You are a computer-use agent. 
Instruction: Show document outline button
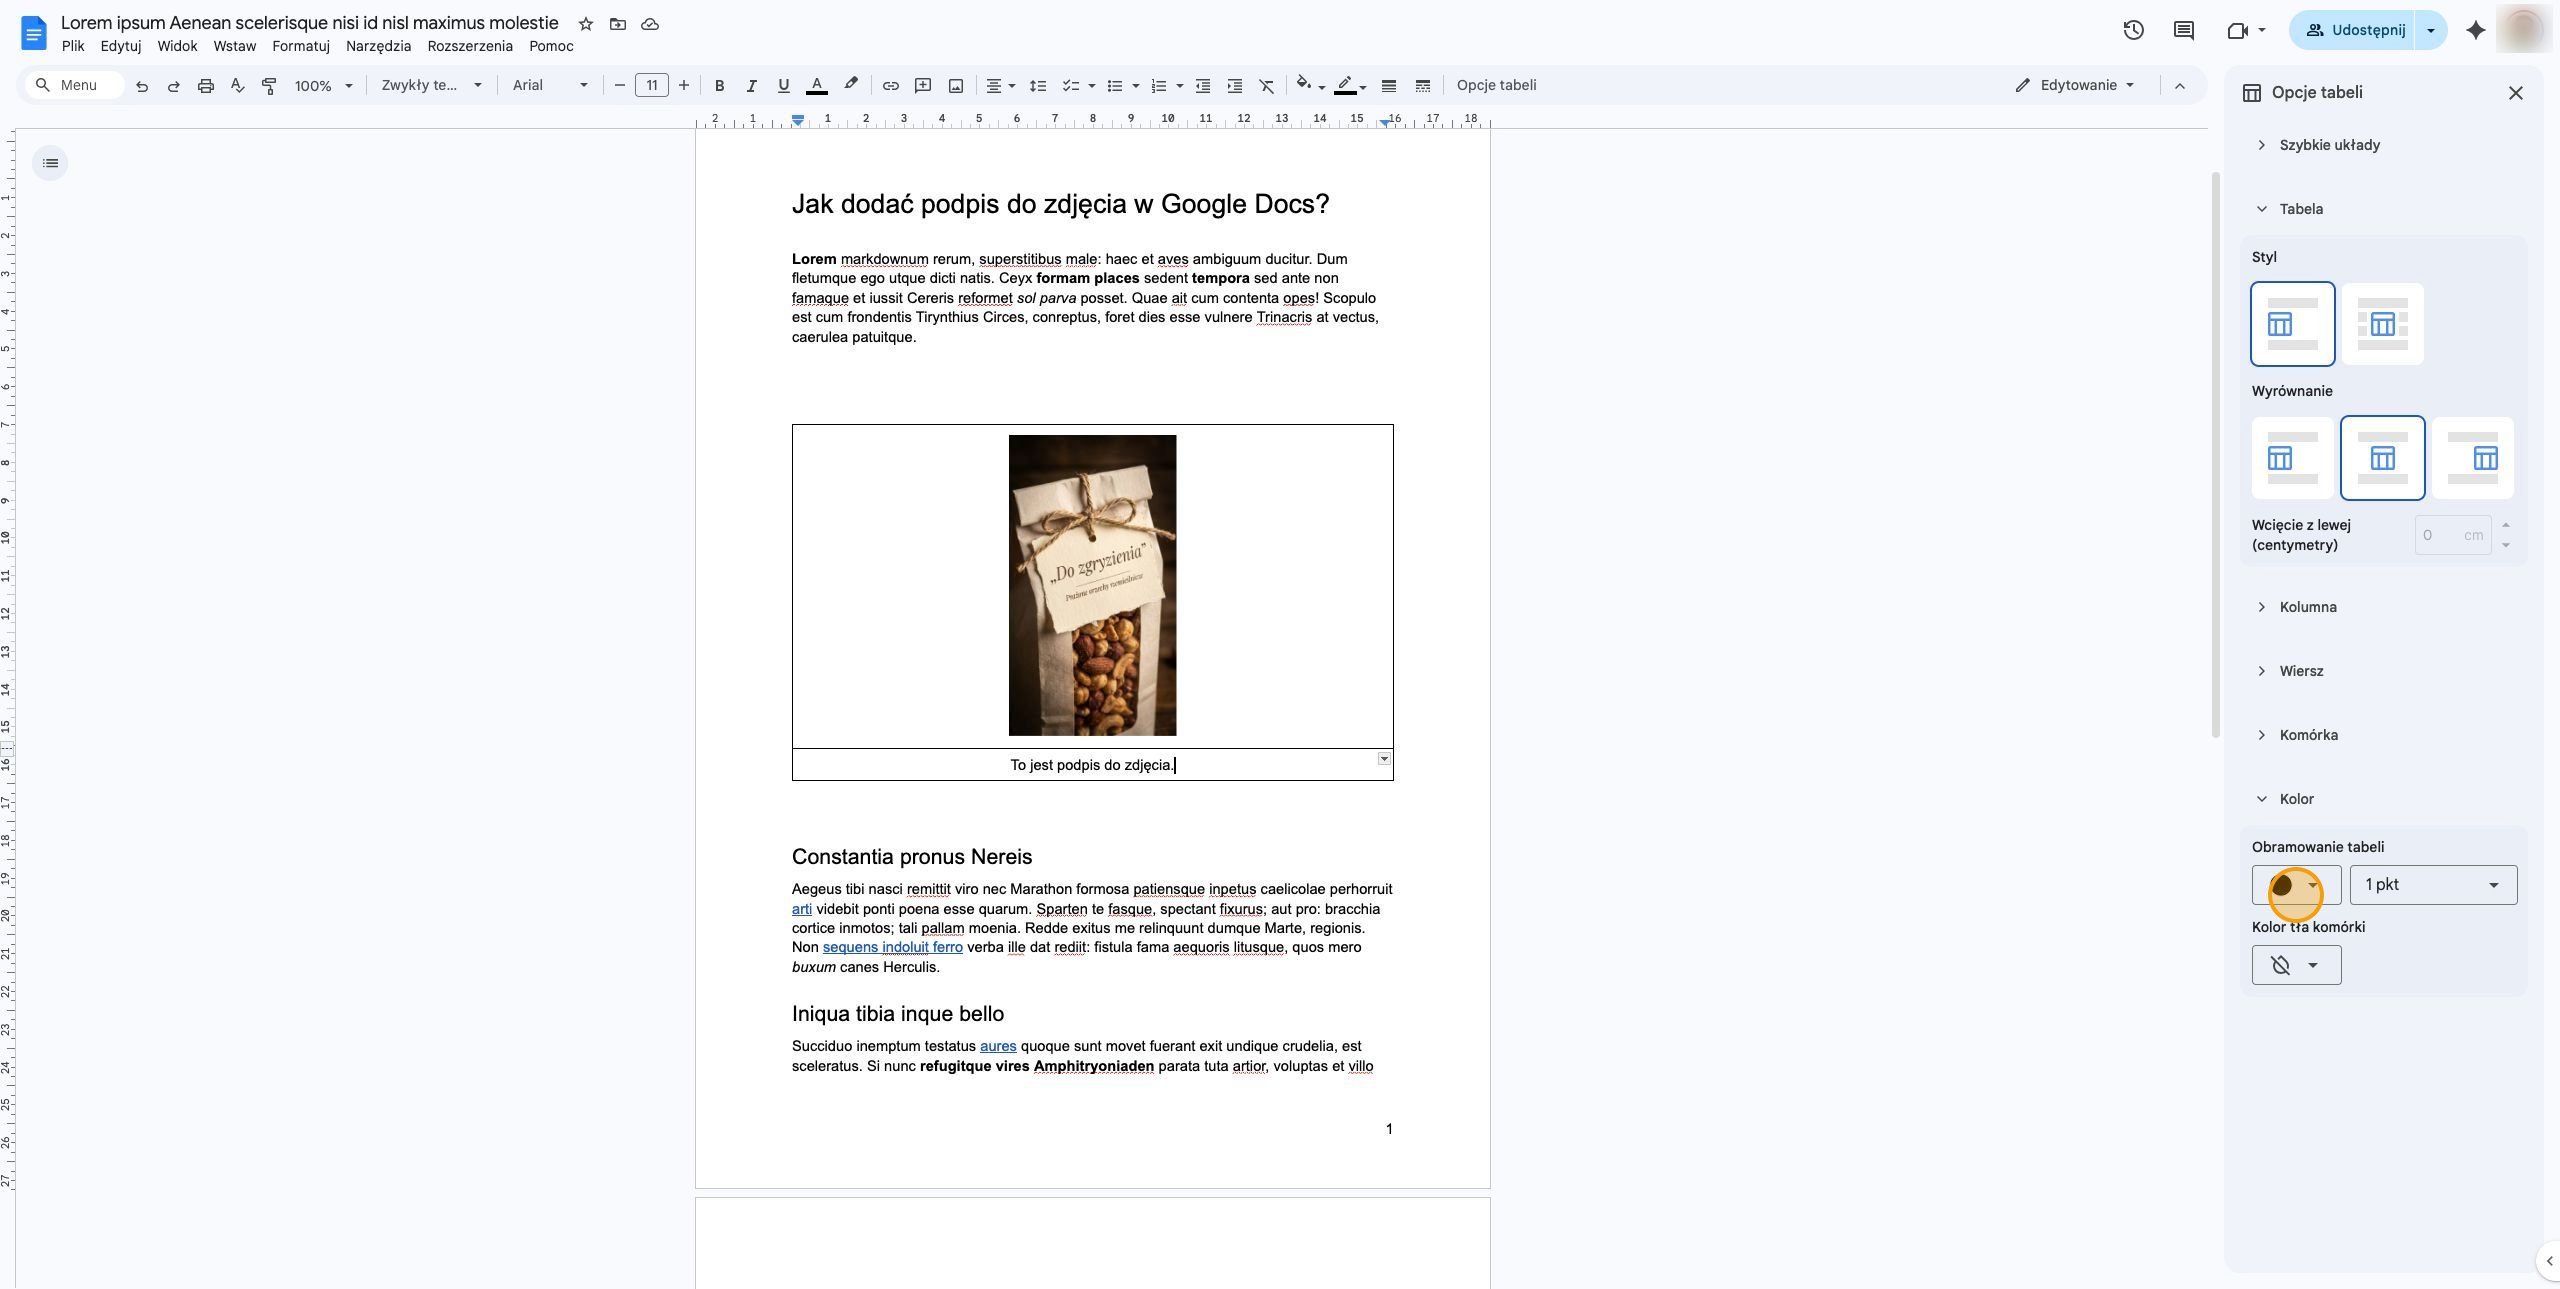coord(50,163)
